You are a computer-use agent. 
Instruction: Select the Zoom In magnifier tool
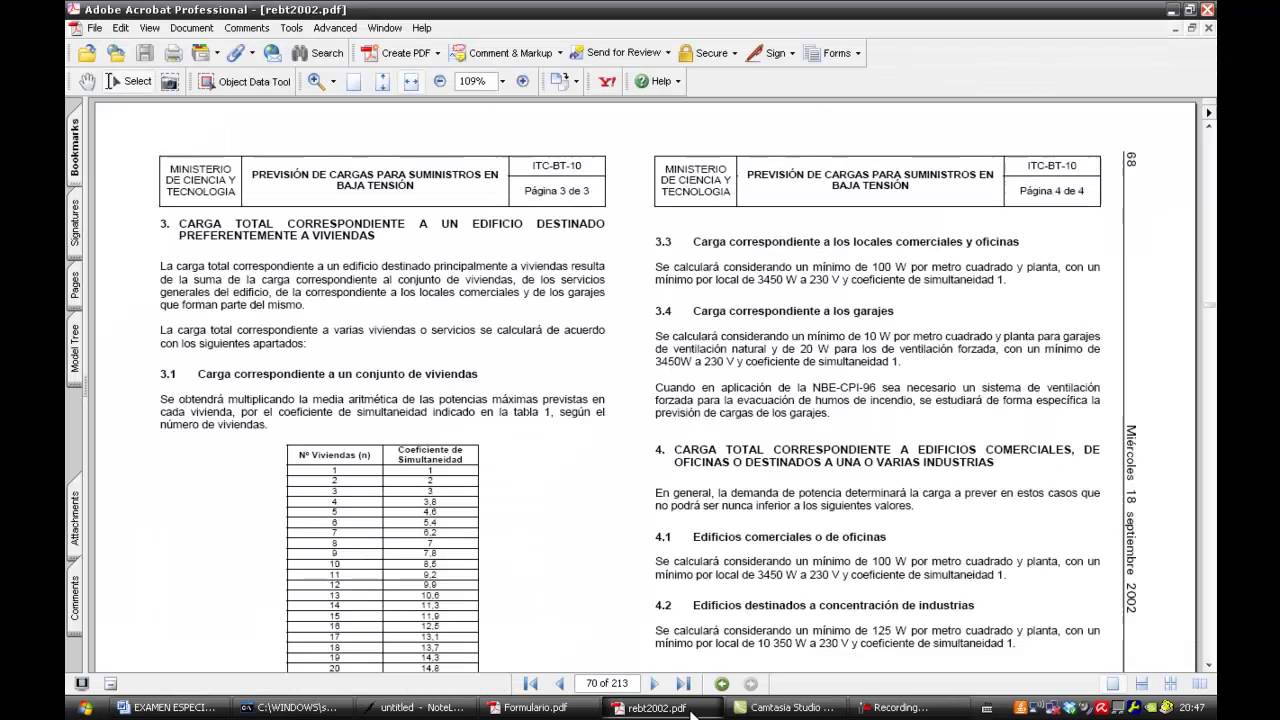(316, 81)
